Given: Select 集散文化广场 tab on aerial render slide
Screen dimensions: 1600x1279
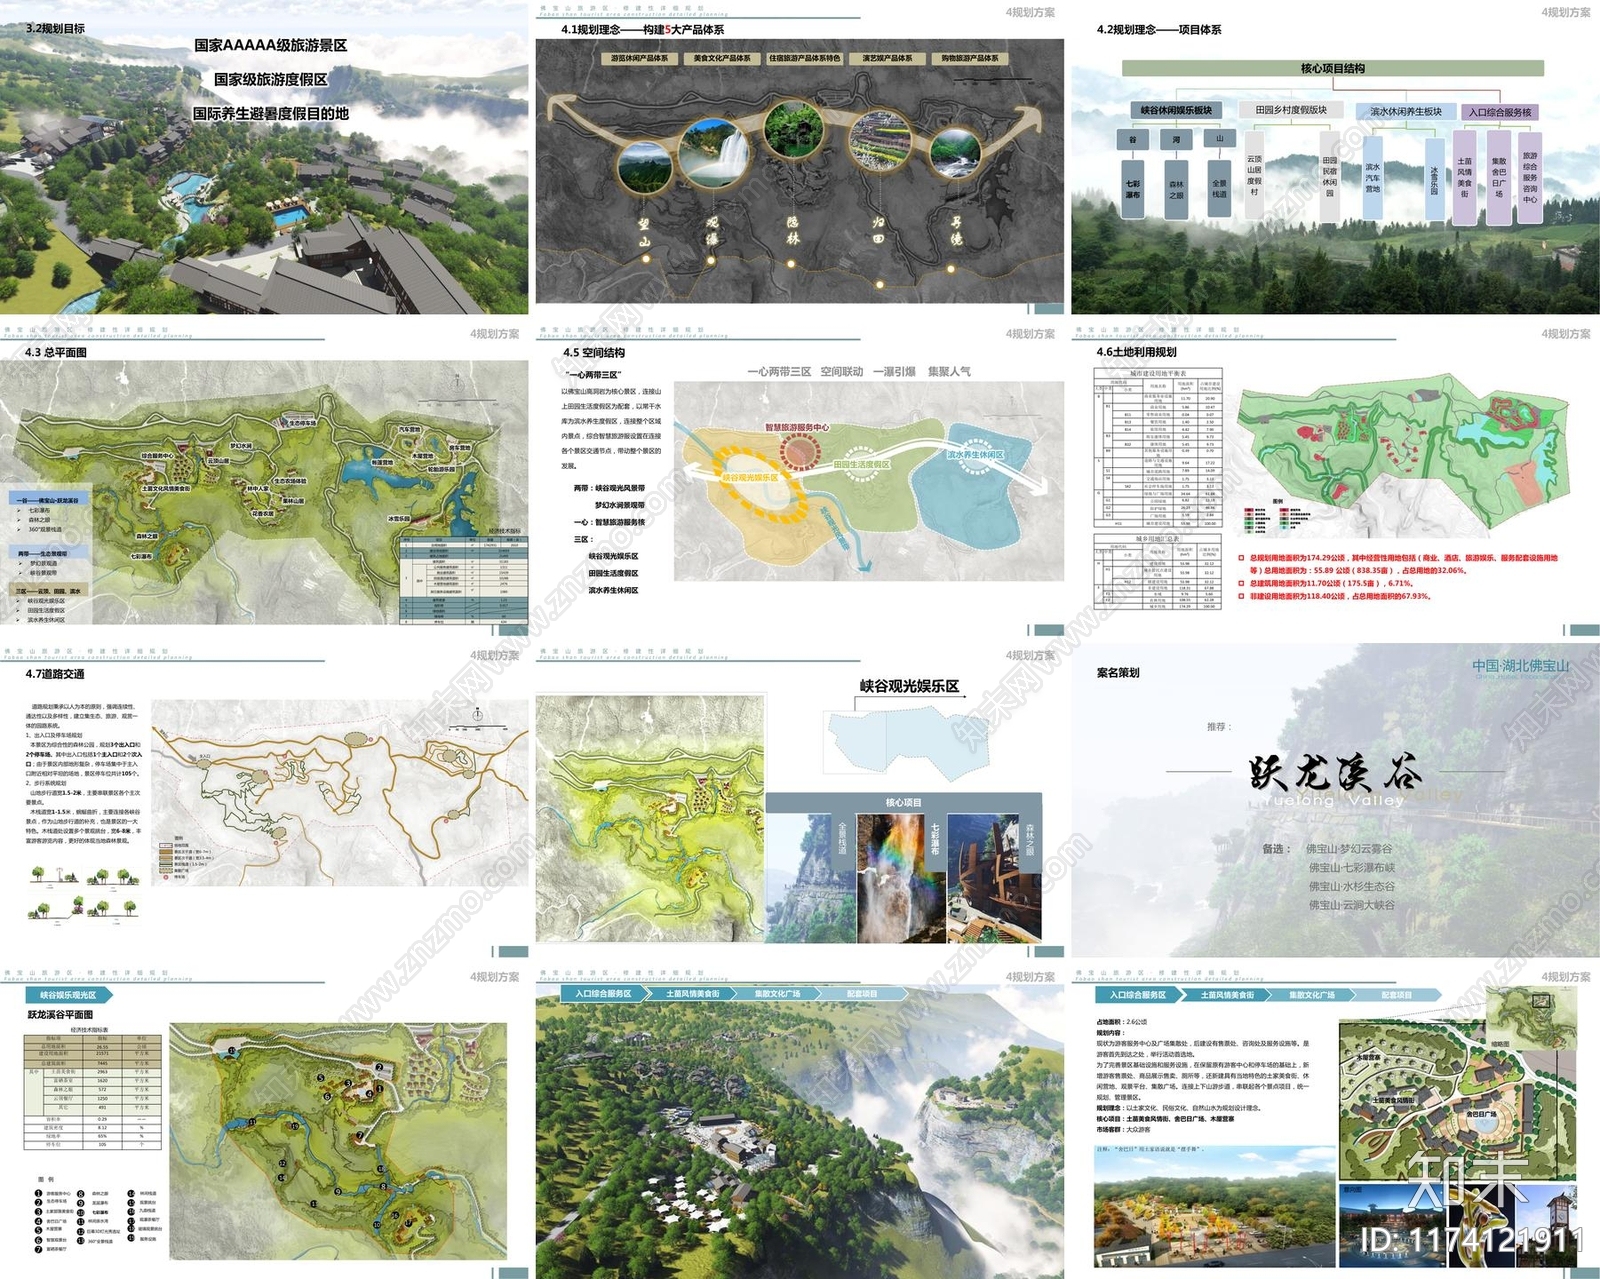Looking at the screenshot, I should pos(778,994).
